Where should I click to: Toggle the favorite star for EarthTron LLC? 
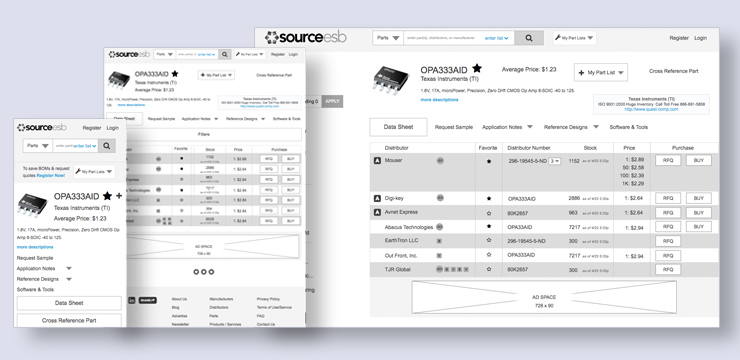click(x=489, y=241)
